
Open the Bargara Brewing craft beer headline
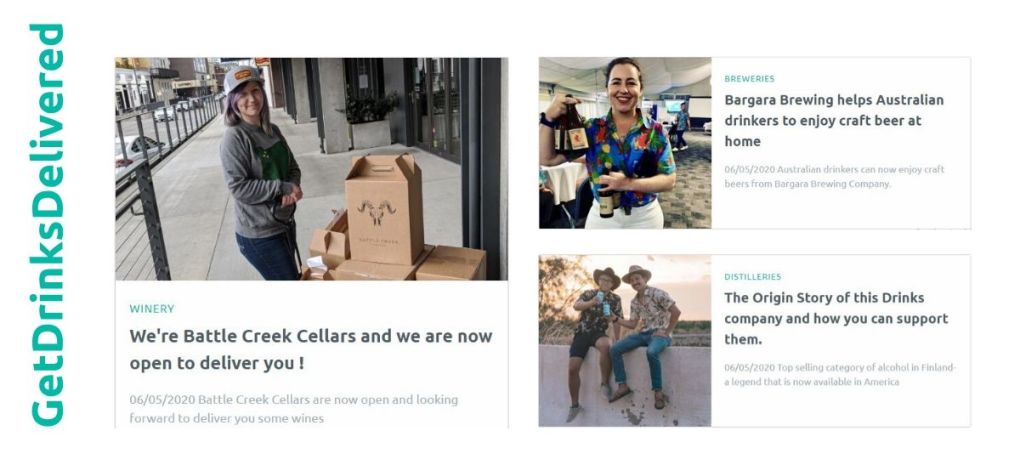pos(834,120)
